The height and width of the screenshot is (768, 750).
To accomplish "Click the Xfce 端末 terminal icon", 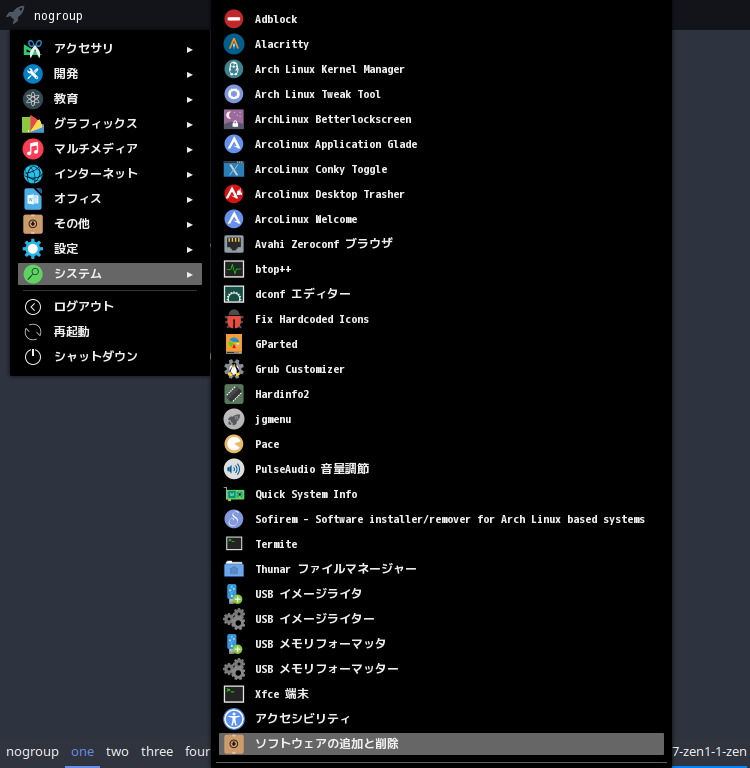I will (234, 694).
